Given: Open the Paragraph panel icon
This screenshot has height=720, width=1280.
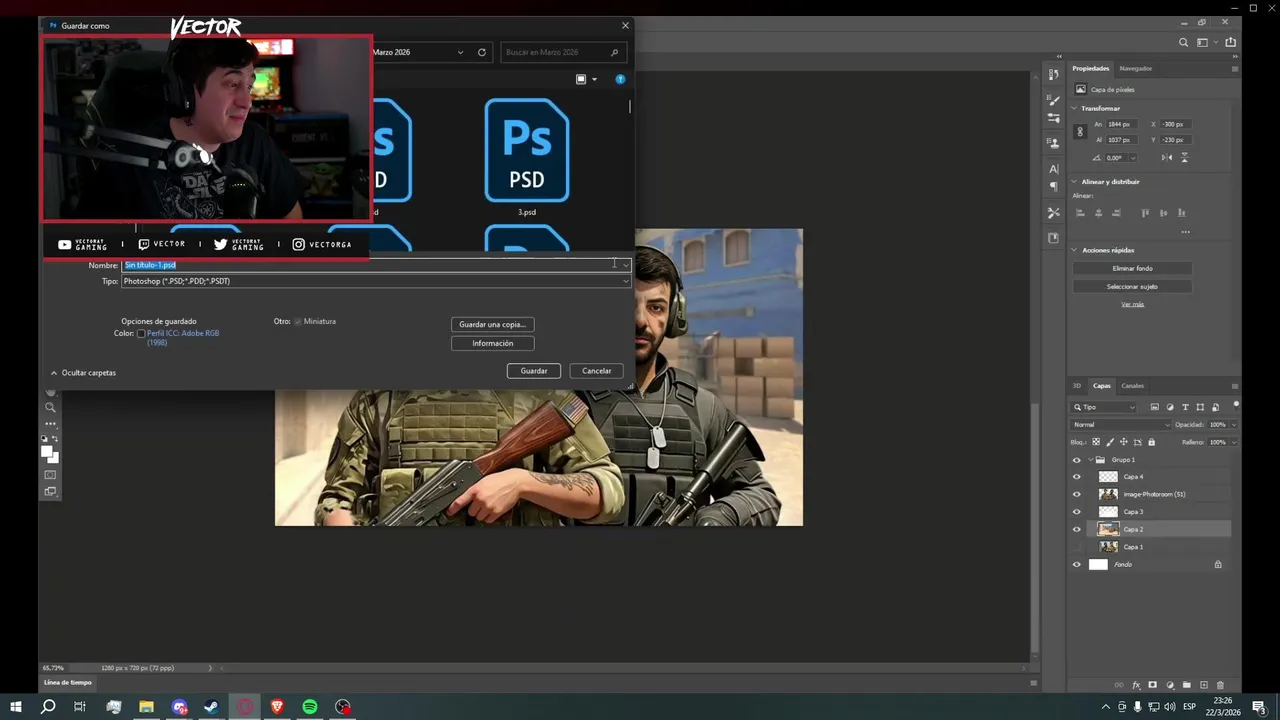Looking at the screenshot, I should point(1054,186).
